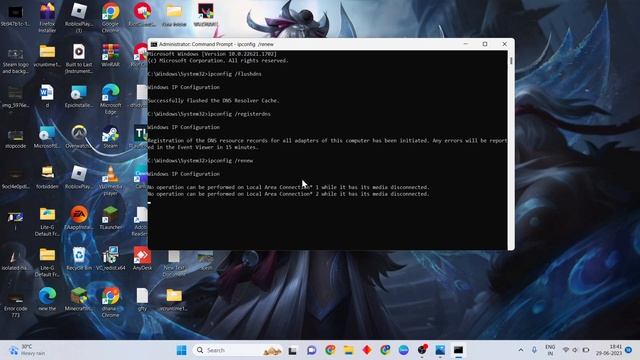Image resolution: width=640 pixels, height=360 pixels.
Task: Launch the Overwatch desktop shortcut
Action: 79,137
